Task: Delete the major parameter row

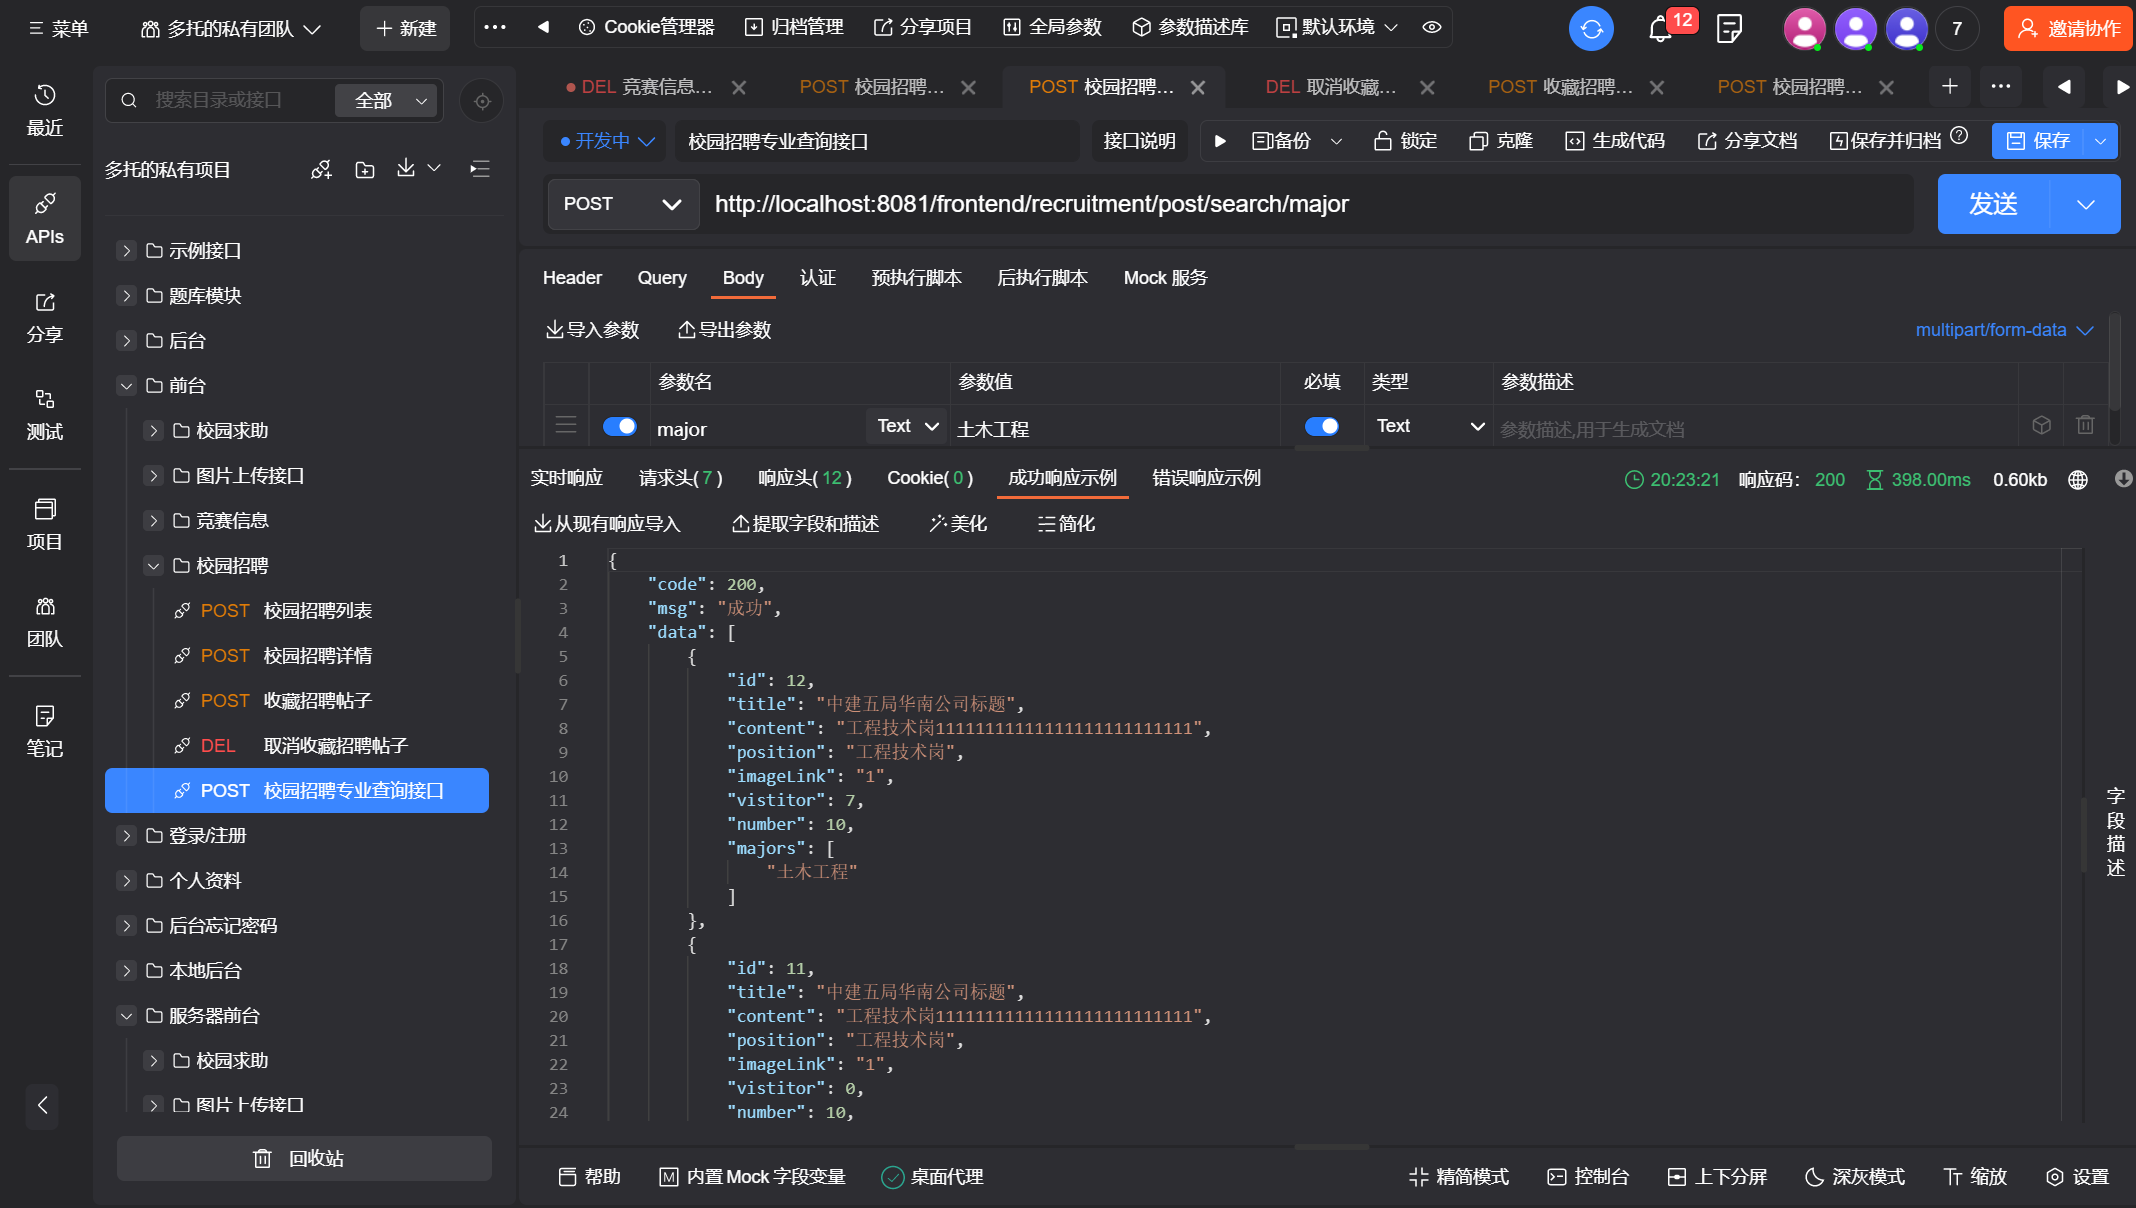Action: point(2085,425)
